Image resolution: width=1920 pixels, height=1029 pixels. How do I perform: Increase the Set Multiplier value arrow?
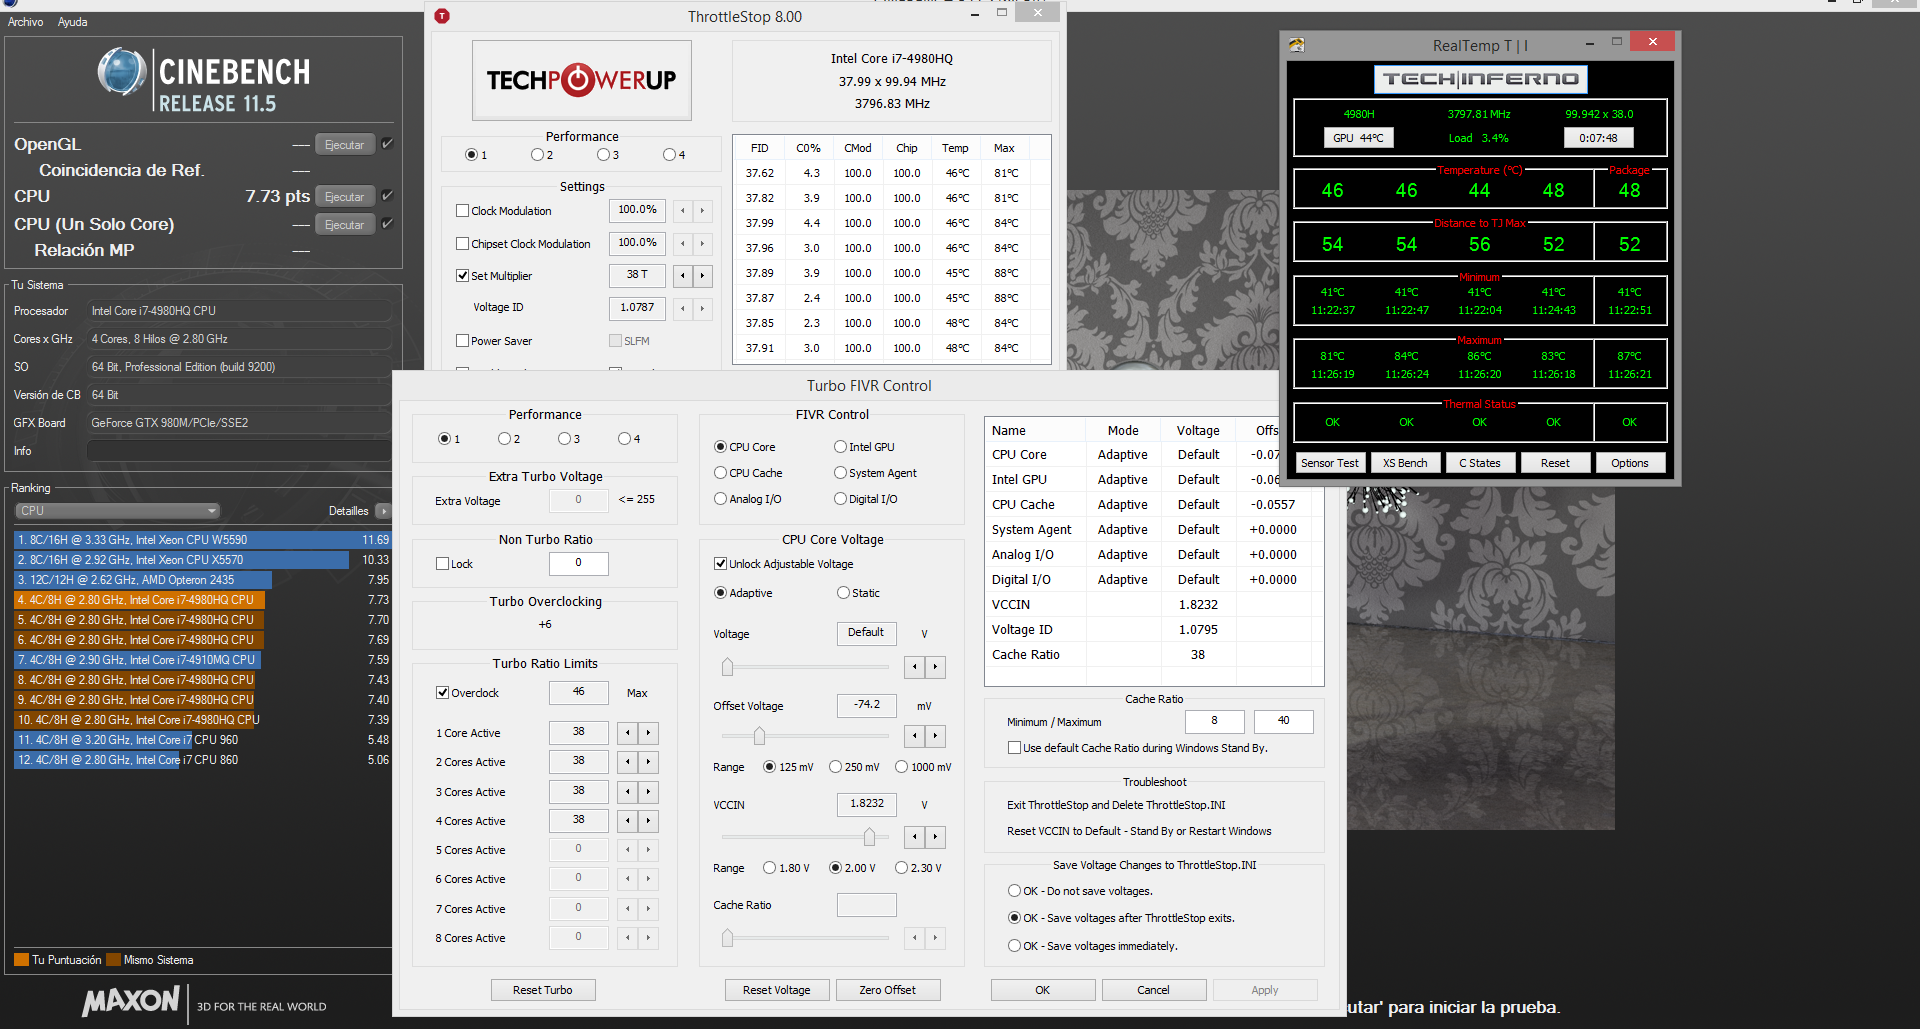pyautogui.click(x=702, y=275)
